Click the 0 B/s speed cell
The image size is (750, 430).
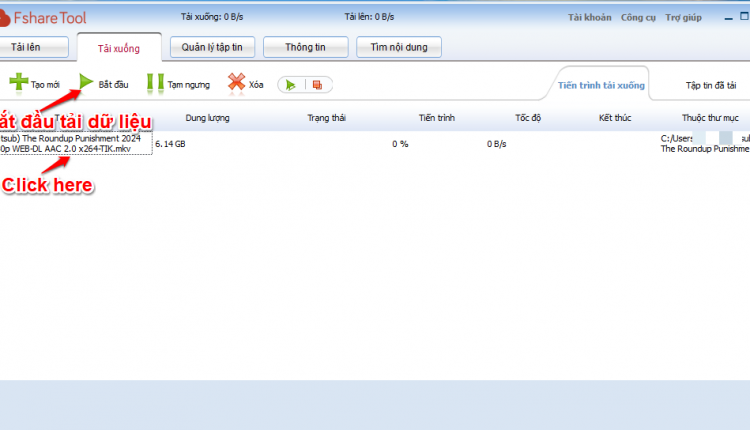pos(496,144)
